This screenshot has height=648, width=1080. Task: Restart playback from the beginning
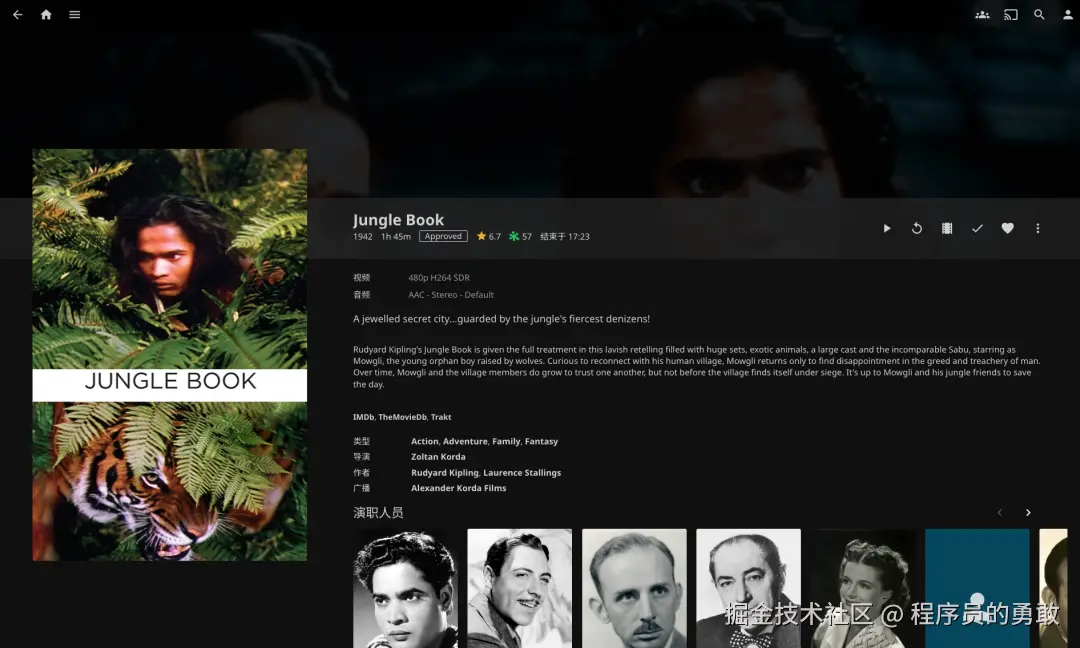click(x=917, y=229)
